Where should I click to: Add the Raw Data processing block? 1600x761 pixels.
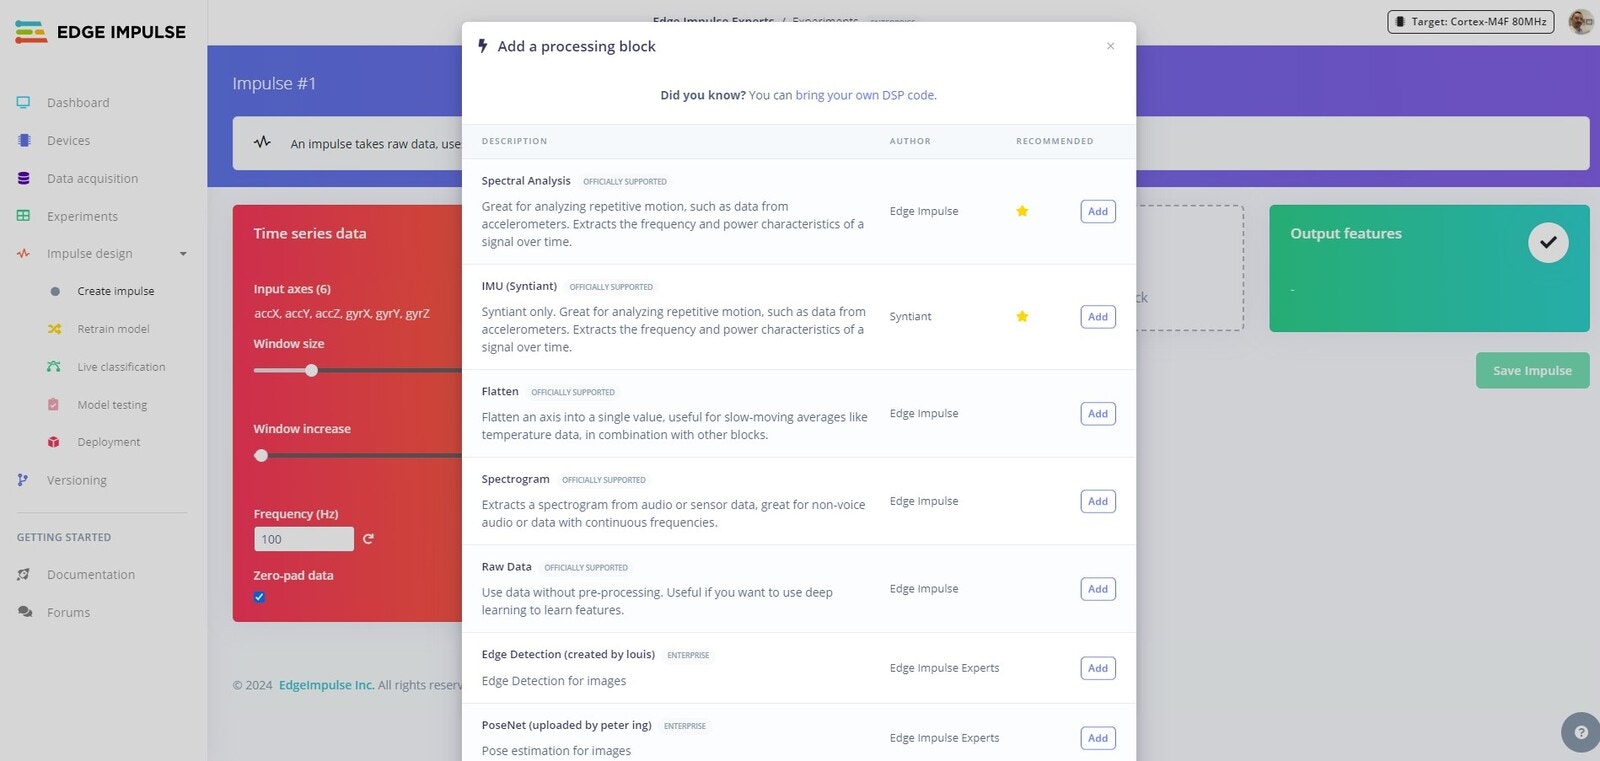[1098, 589]
